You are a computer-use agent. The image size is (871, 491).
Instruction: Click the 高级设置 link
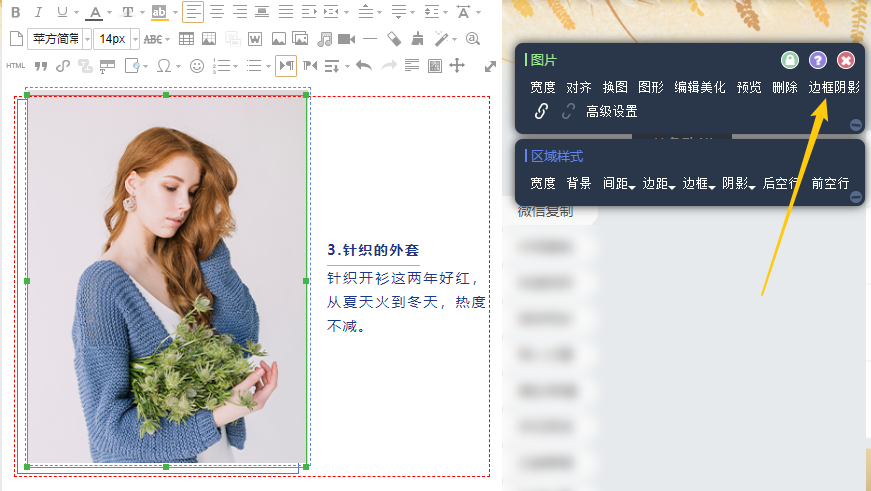click(611, 112)
